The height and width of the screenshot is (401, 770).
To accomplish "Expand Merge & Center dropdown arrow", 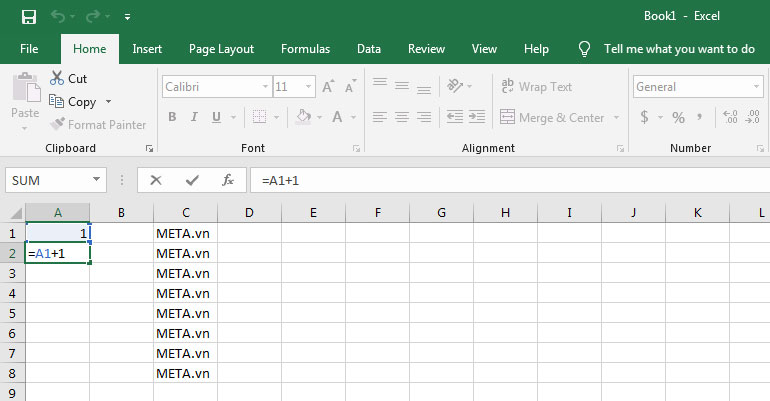I will [x=616, y=118].
